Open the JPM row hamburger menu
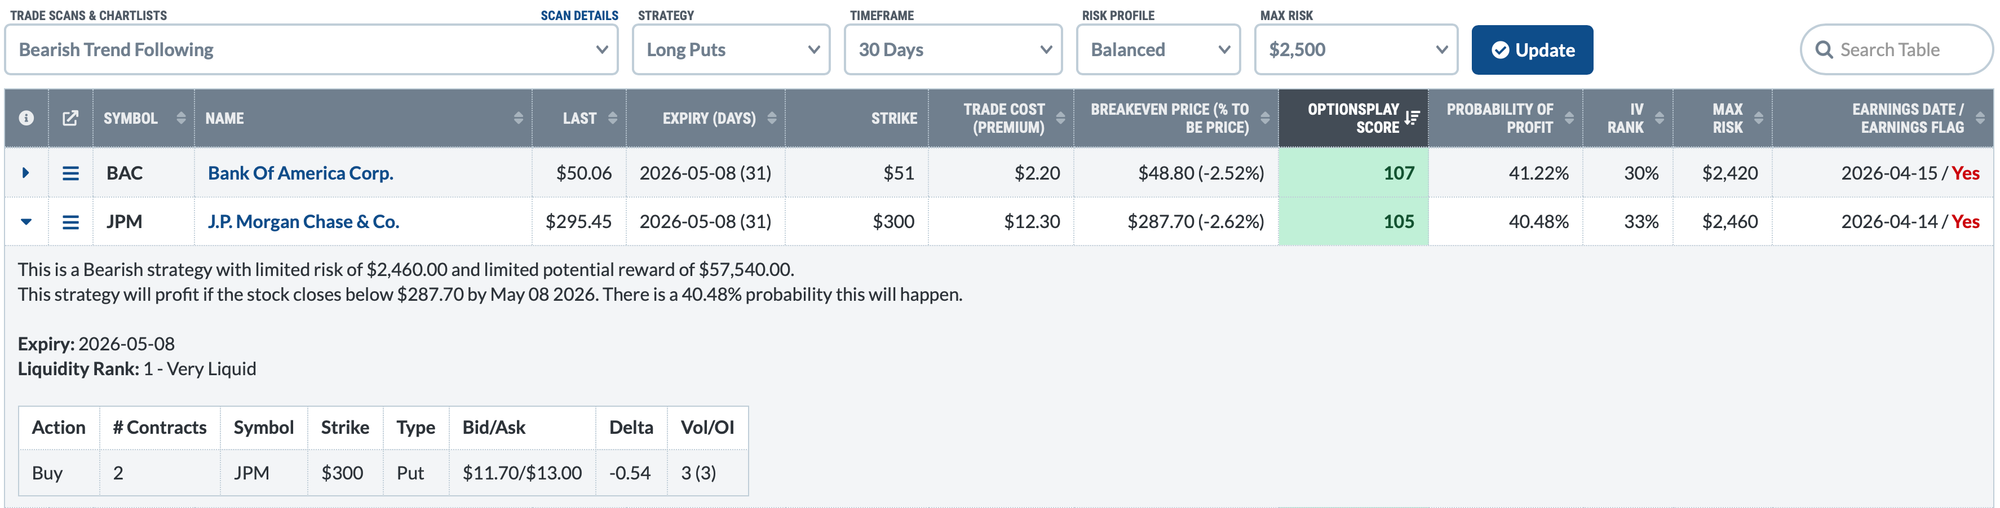2000x508 pixels. point(71,222)
